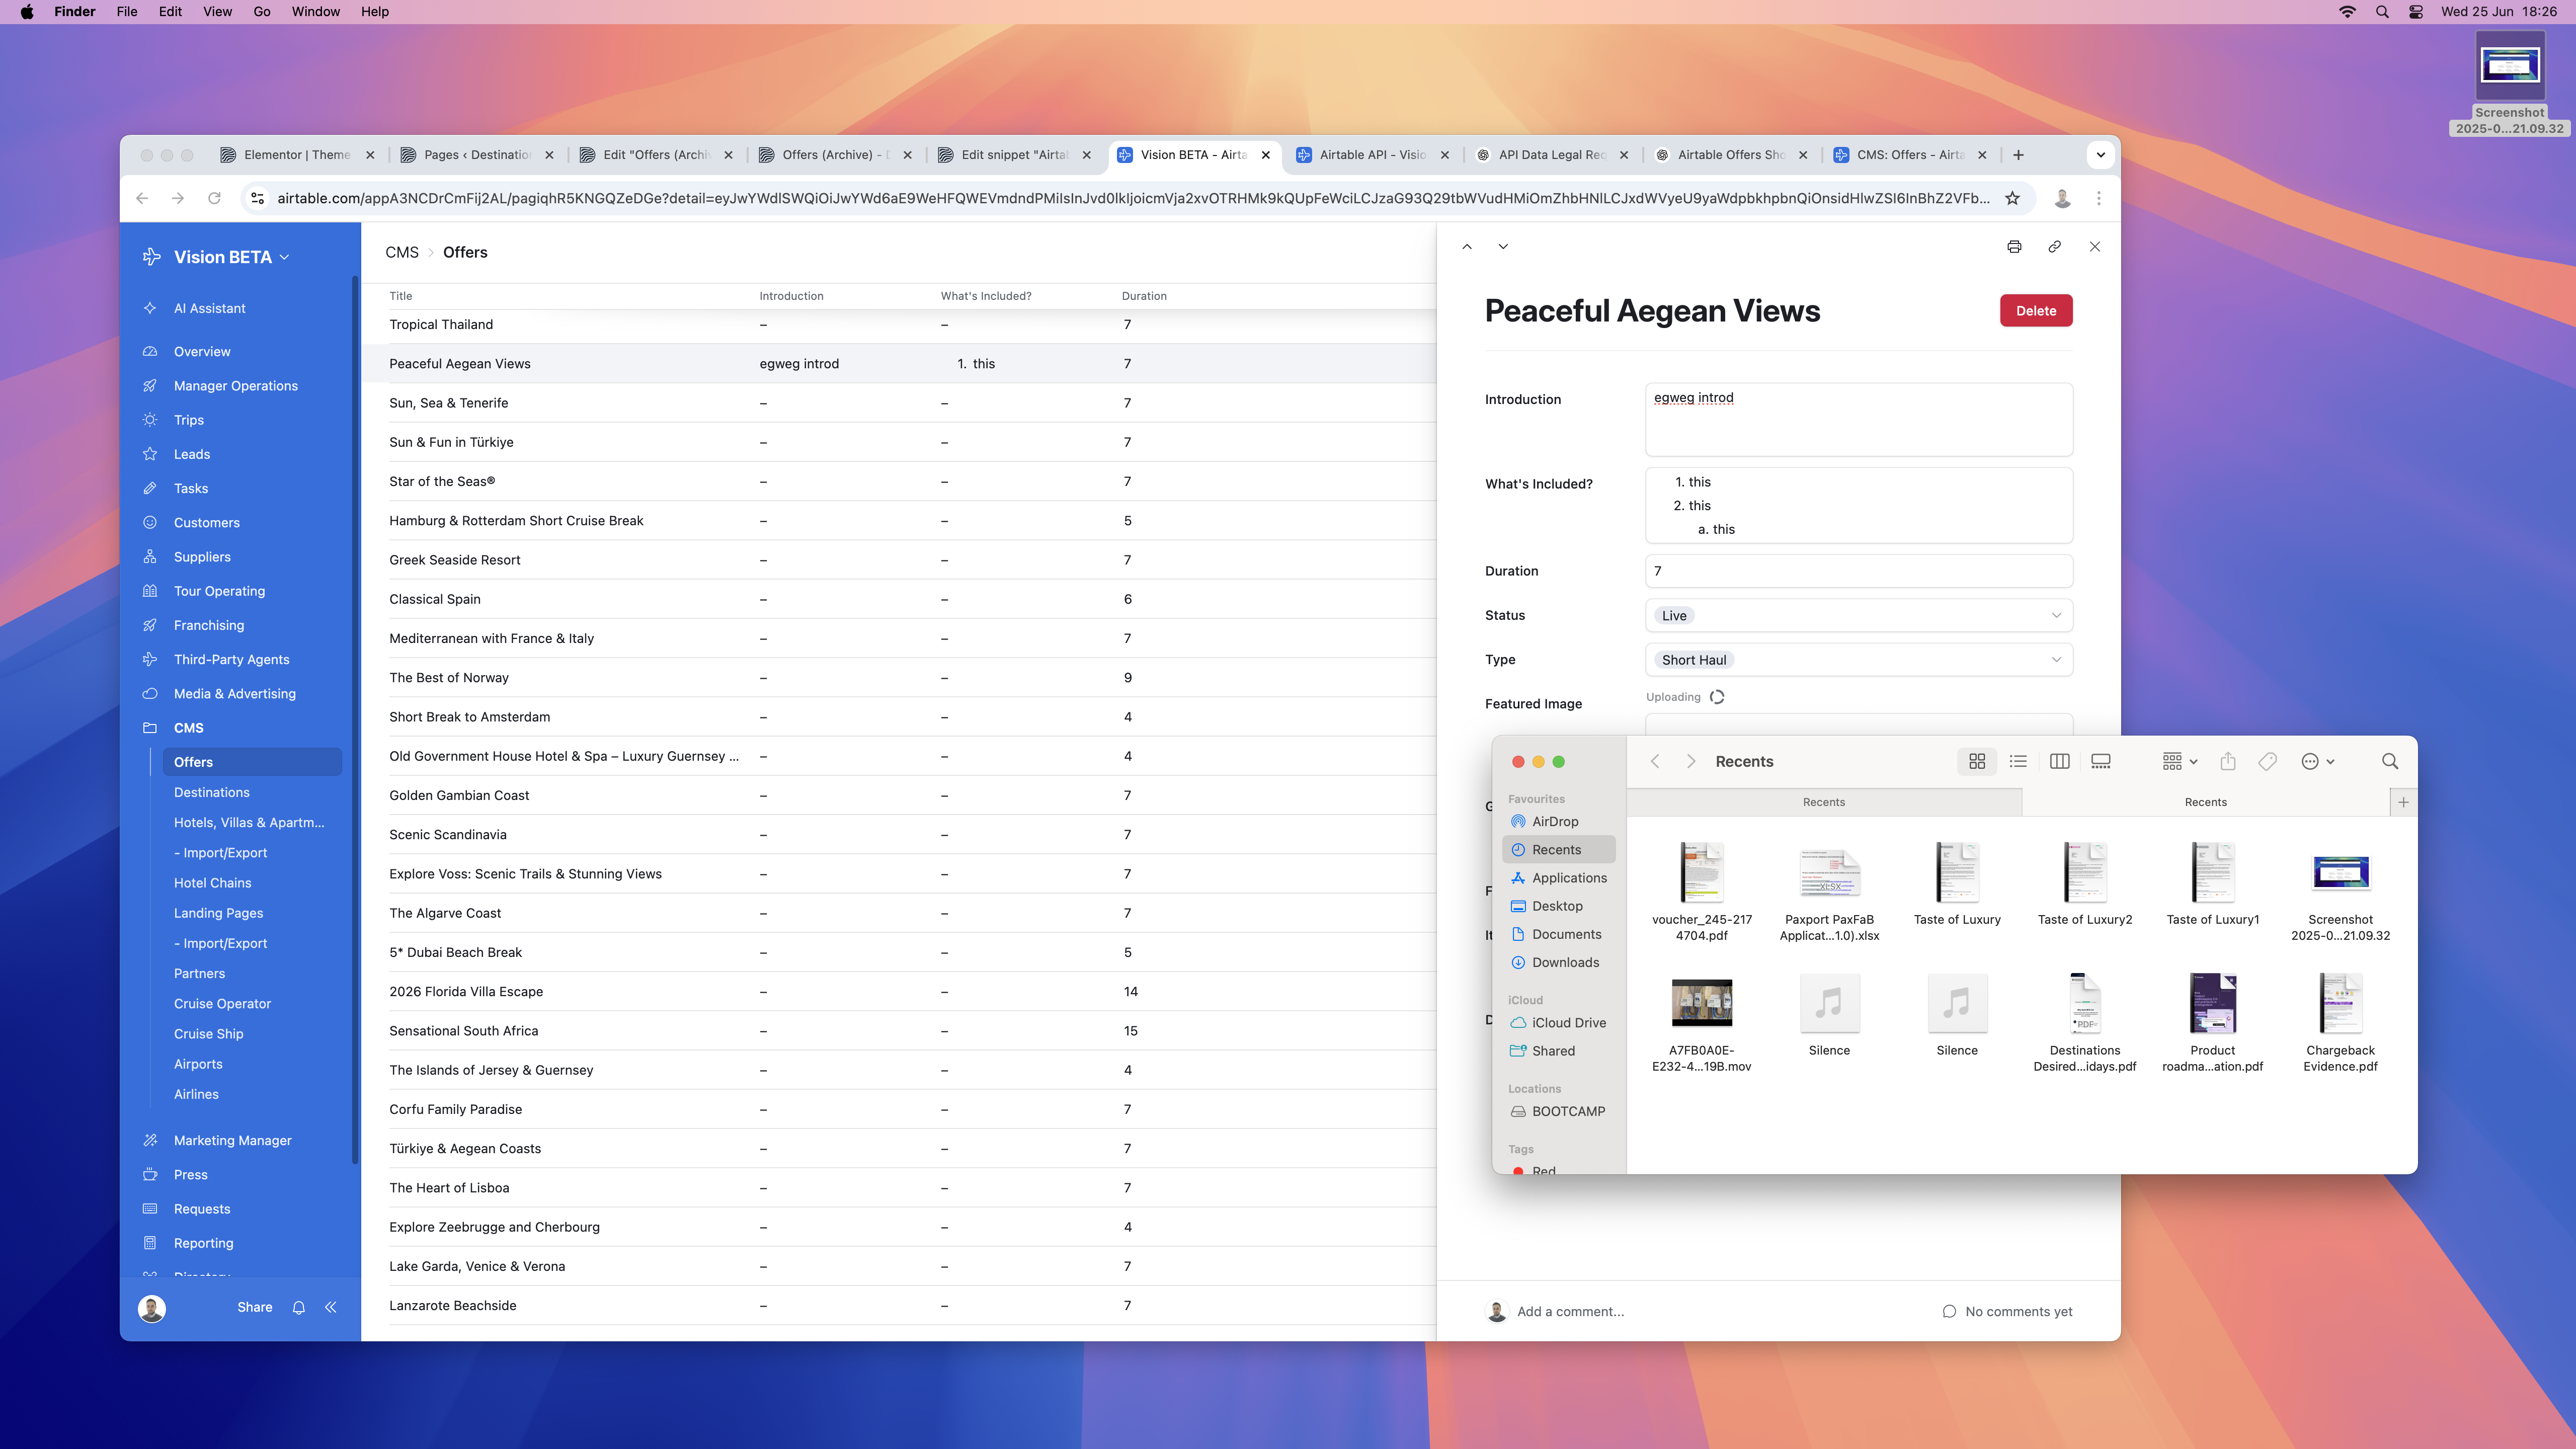Print the Peaceful Aegean Views record
Screen dimensions: 2576x1449
click(2014, 247)
